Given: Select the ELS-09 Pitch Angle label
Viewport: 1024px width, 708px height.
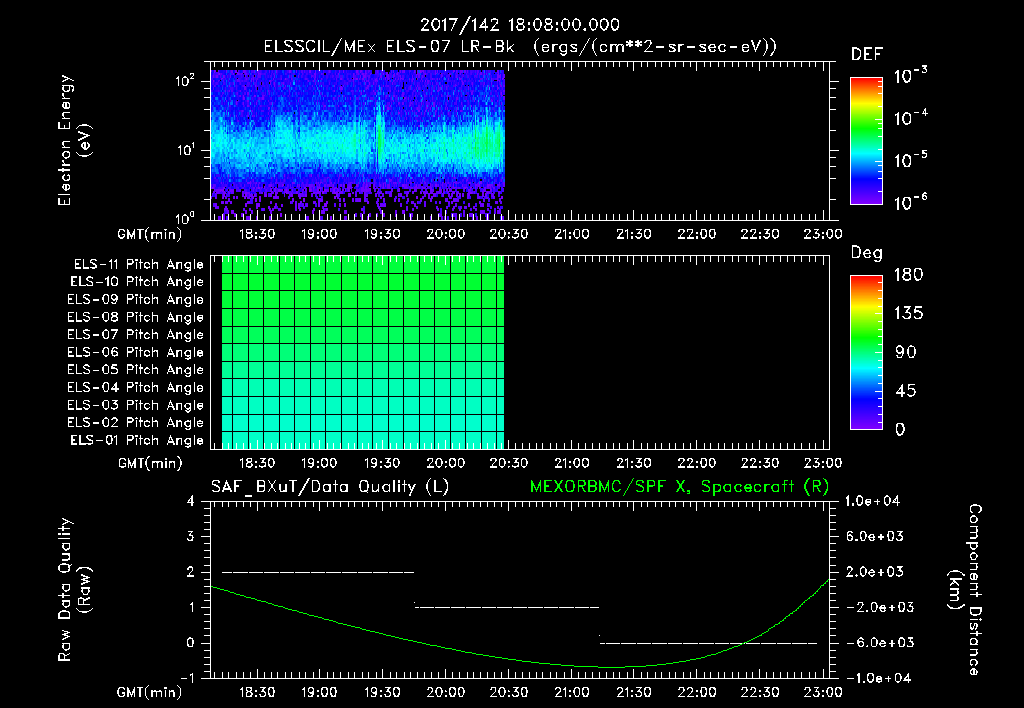Looking at the screenshot, I should pos(135,300).
